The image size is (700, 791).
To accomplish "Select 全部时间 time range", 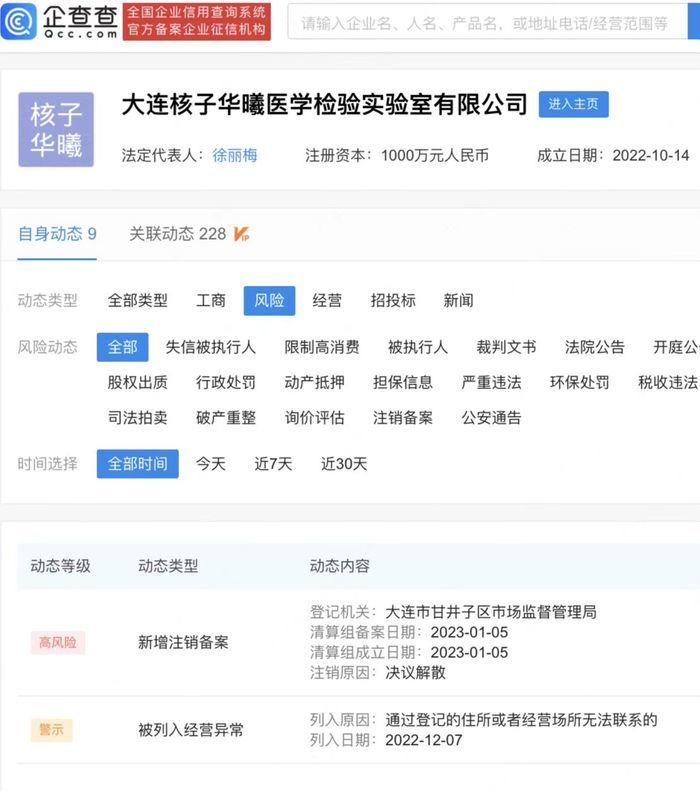I will (x=138, y=464).
